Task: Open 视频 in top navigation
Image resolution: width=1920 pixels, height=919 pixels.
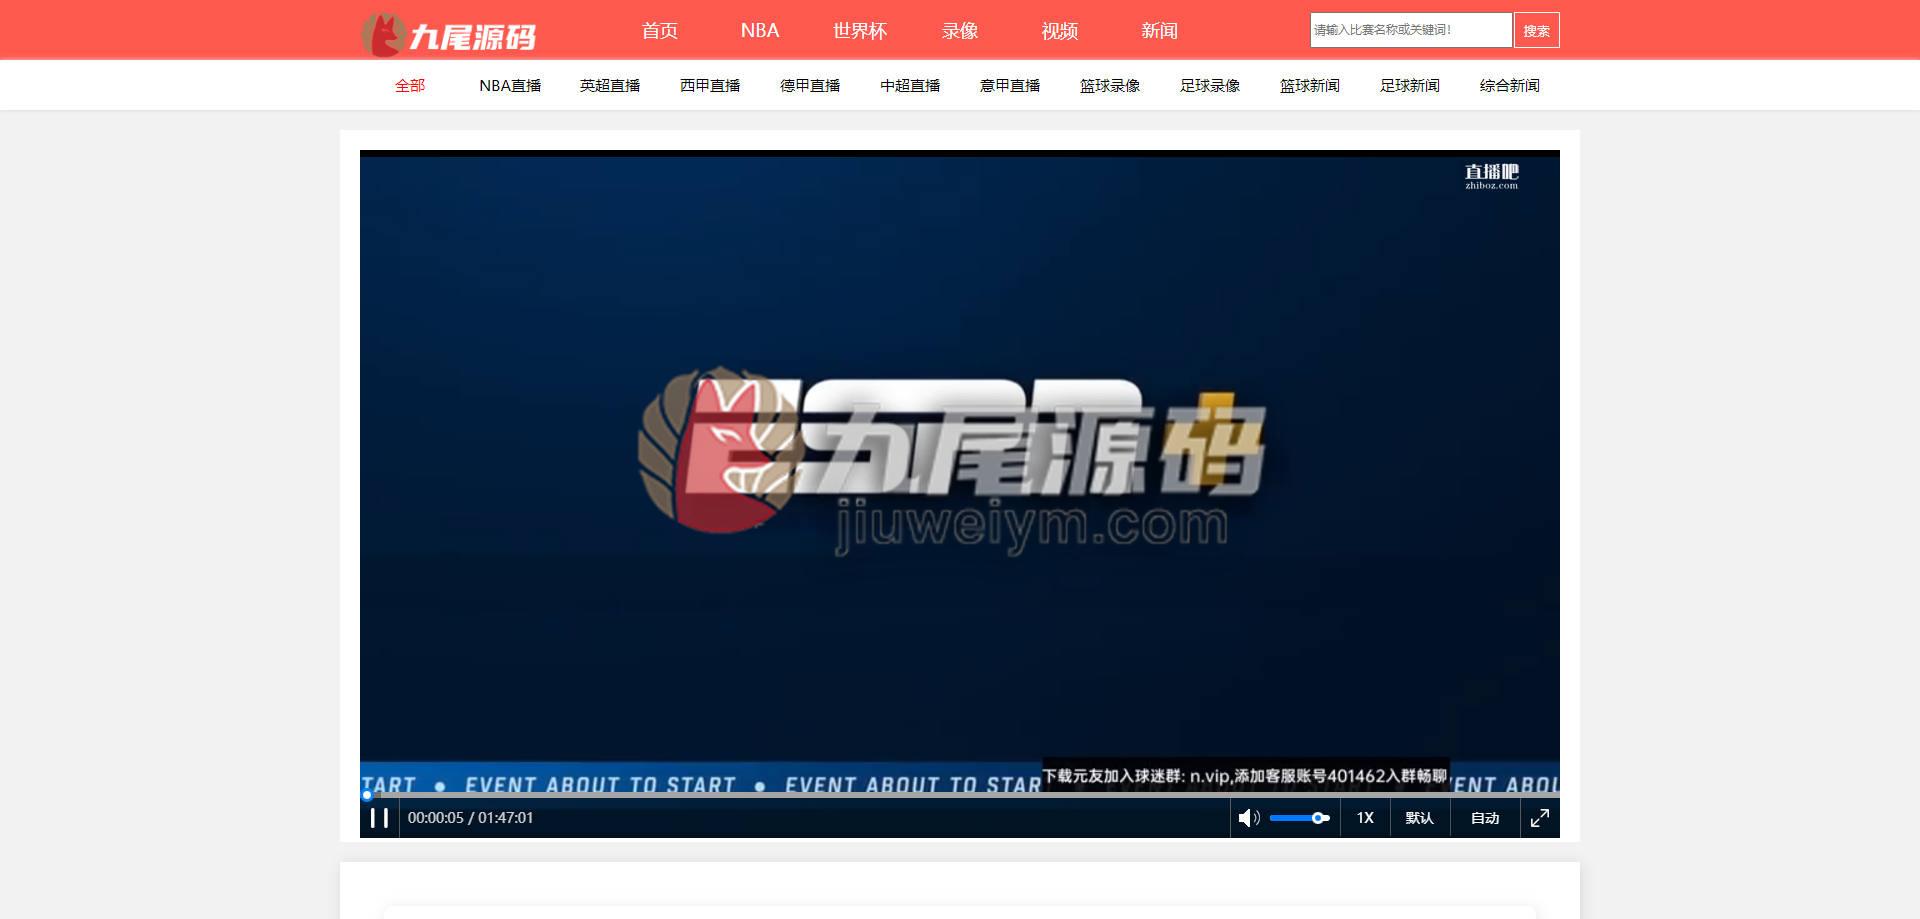Action: click(1060, 31)
